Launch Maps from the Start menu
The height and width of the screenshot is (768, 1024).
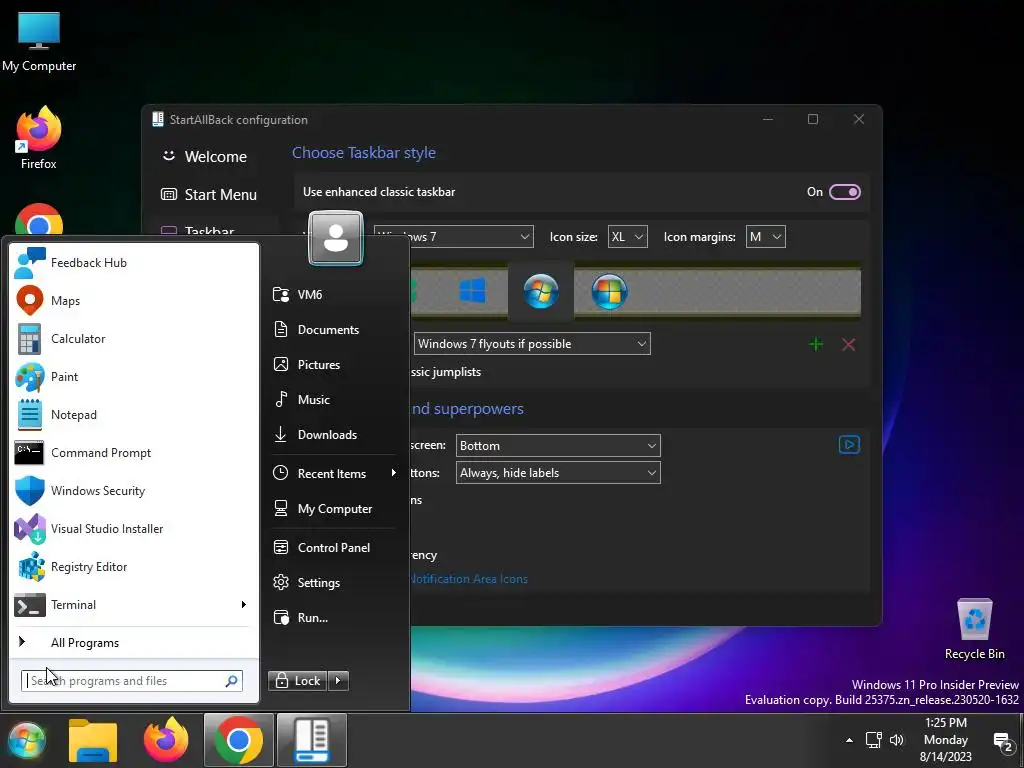pyautogui.click(x=134, y=300)
